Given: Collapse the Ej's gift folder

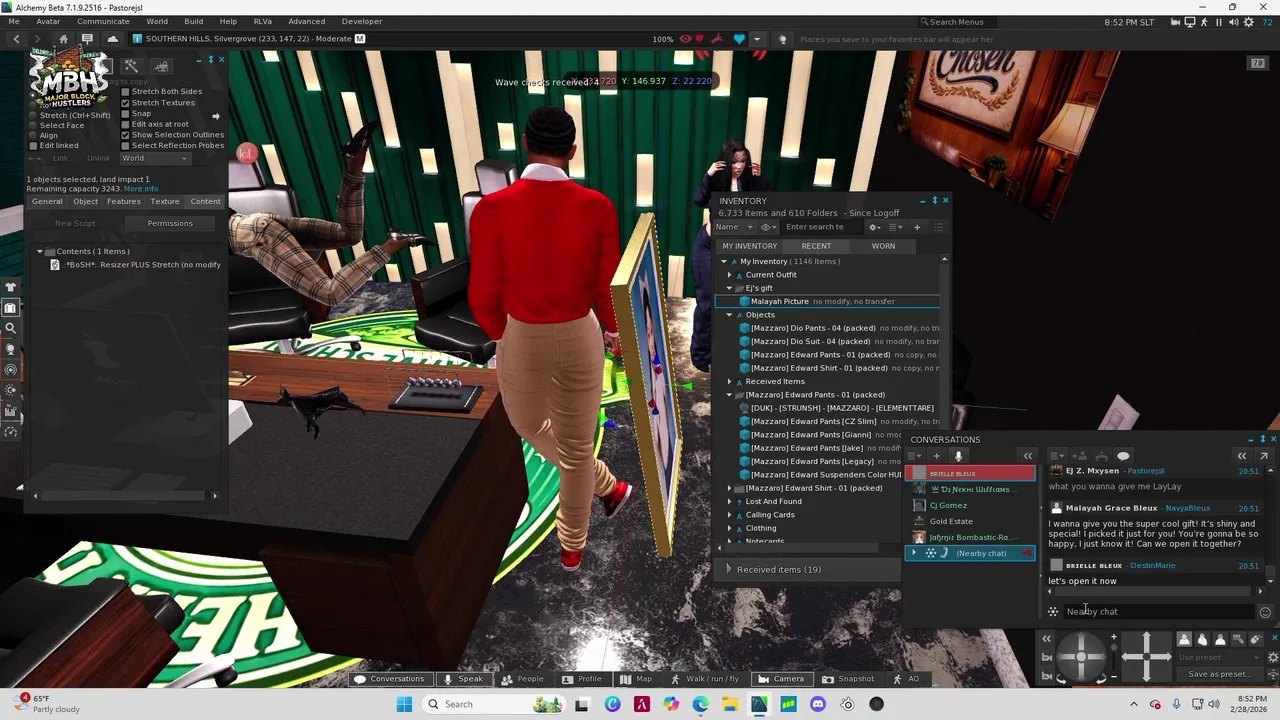Looking at the screenshot, I should pyautogui.click(x=729, y=288).
